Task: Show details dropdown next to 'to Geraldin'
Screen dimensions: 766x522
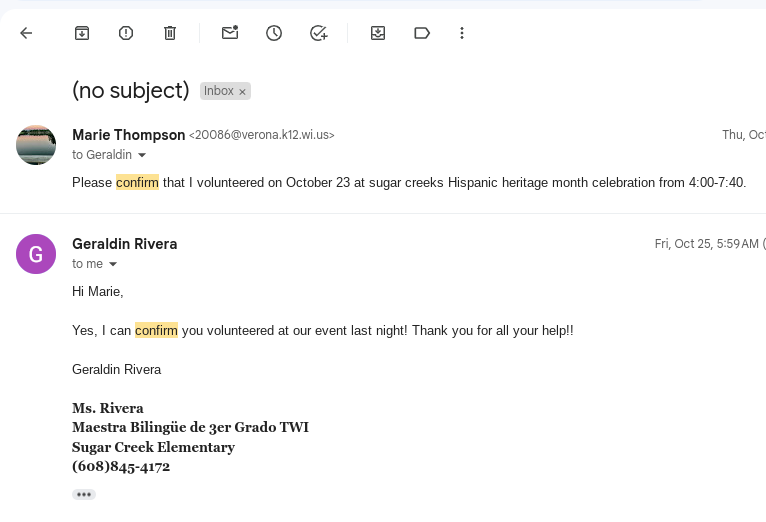Action: pos(142,155)
